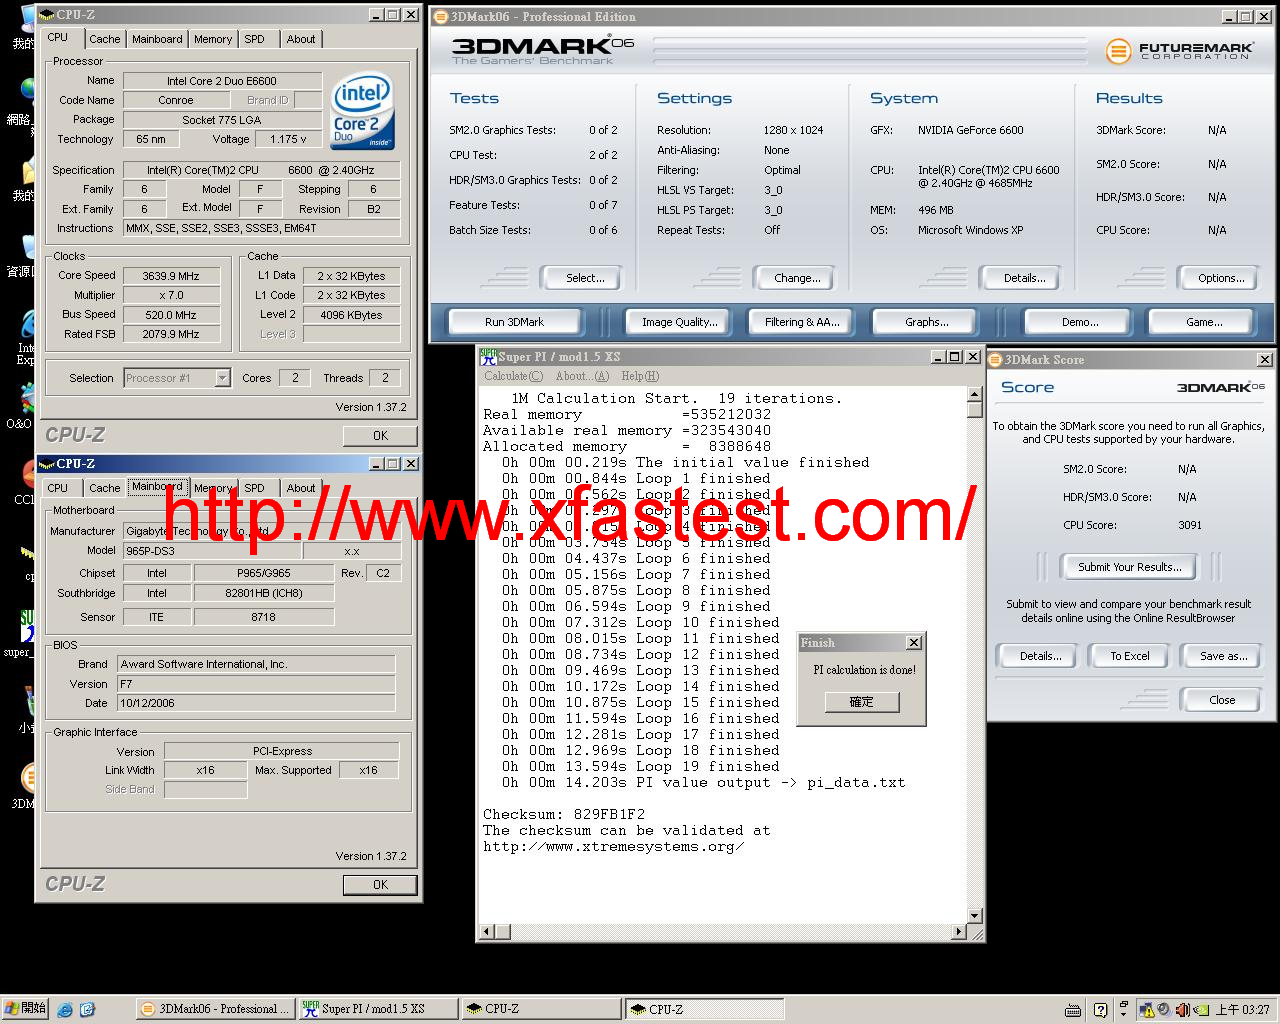Export score with To Excel button
This screenshot has width=1280, height=1024.
1130,656
